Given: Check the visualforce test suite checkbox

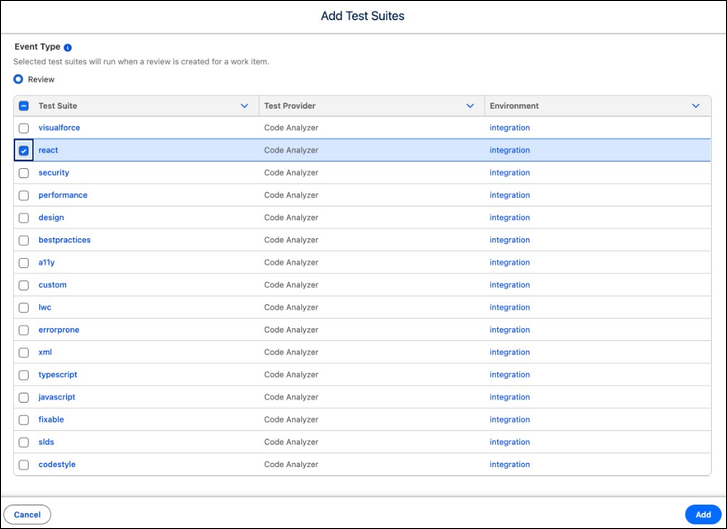Looking at the screenshot, I should tap(24, 128).
